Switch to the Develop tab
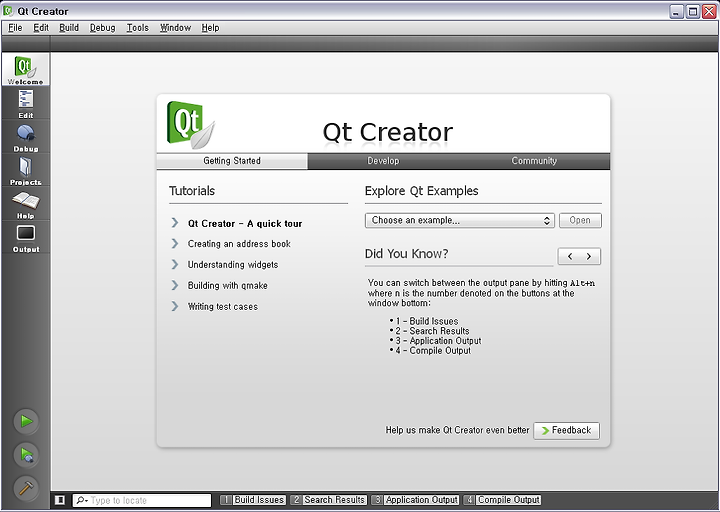Viewport: 720px width, 512px height. (x=383, y=161)
